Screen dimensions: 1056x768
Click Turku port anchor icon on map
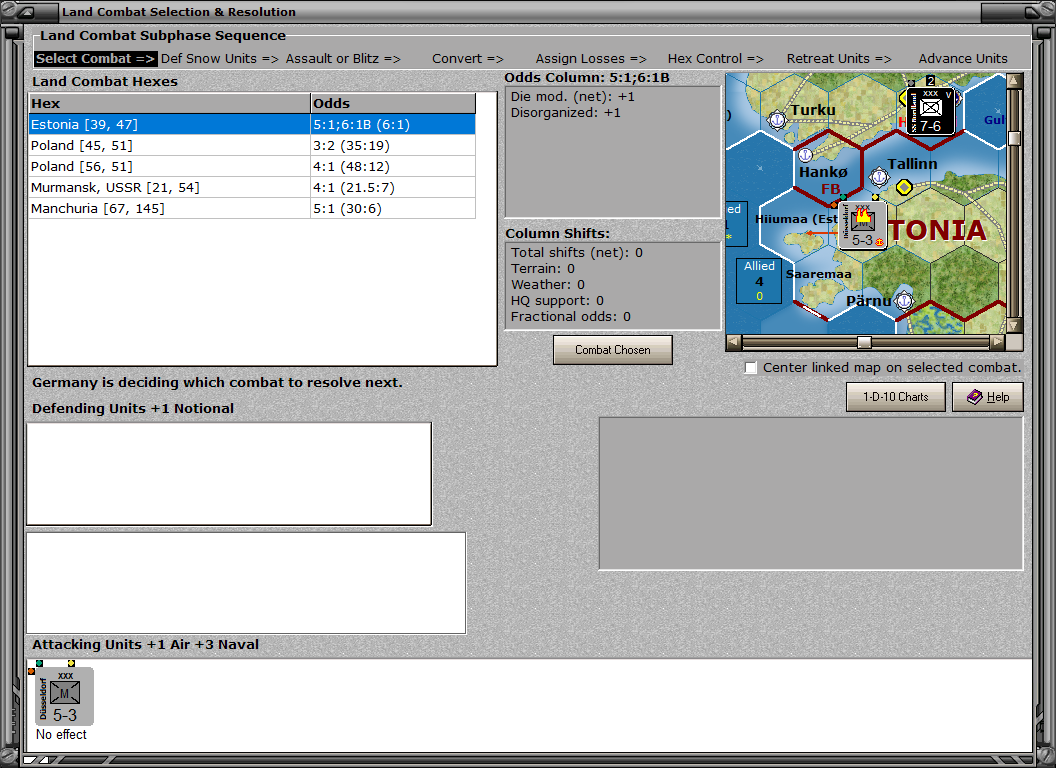click(x=777, y=120)
